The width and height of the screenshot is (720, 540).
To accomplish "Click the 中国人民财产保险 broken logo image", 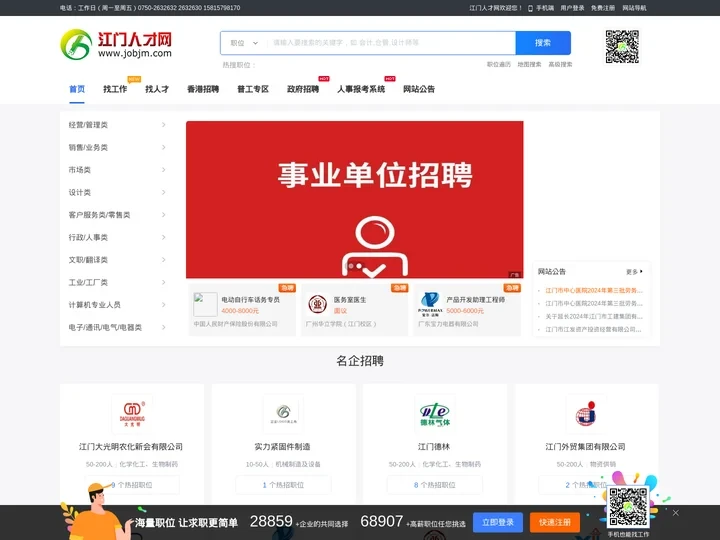I will [205, 304].
